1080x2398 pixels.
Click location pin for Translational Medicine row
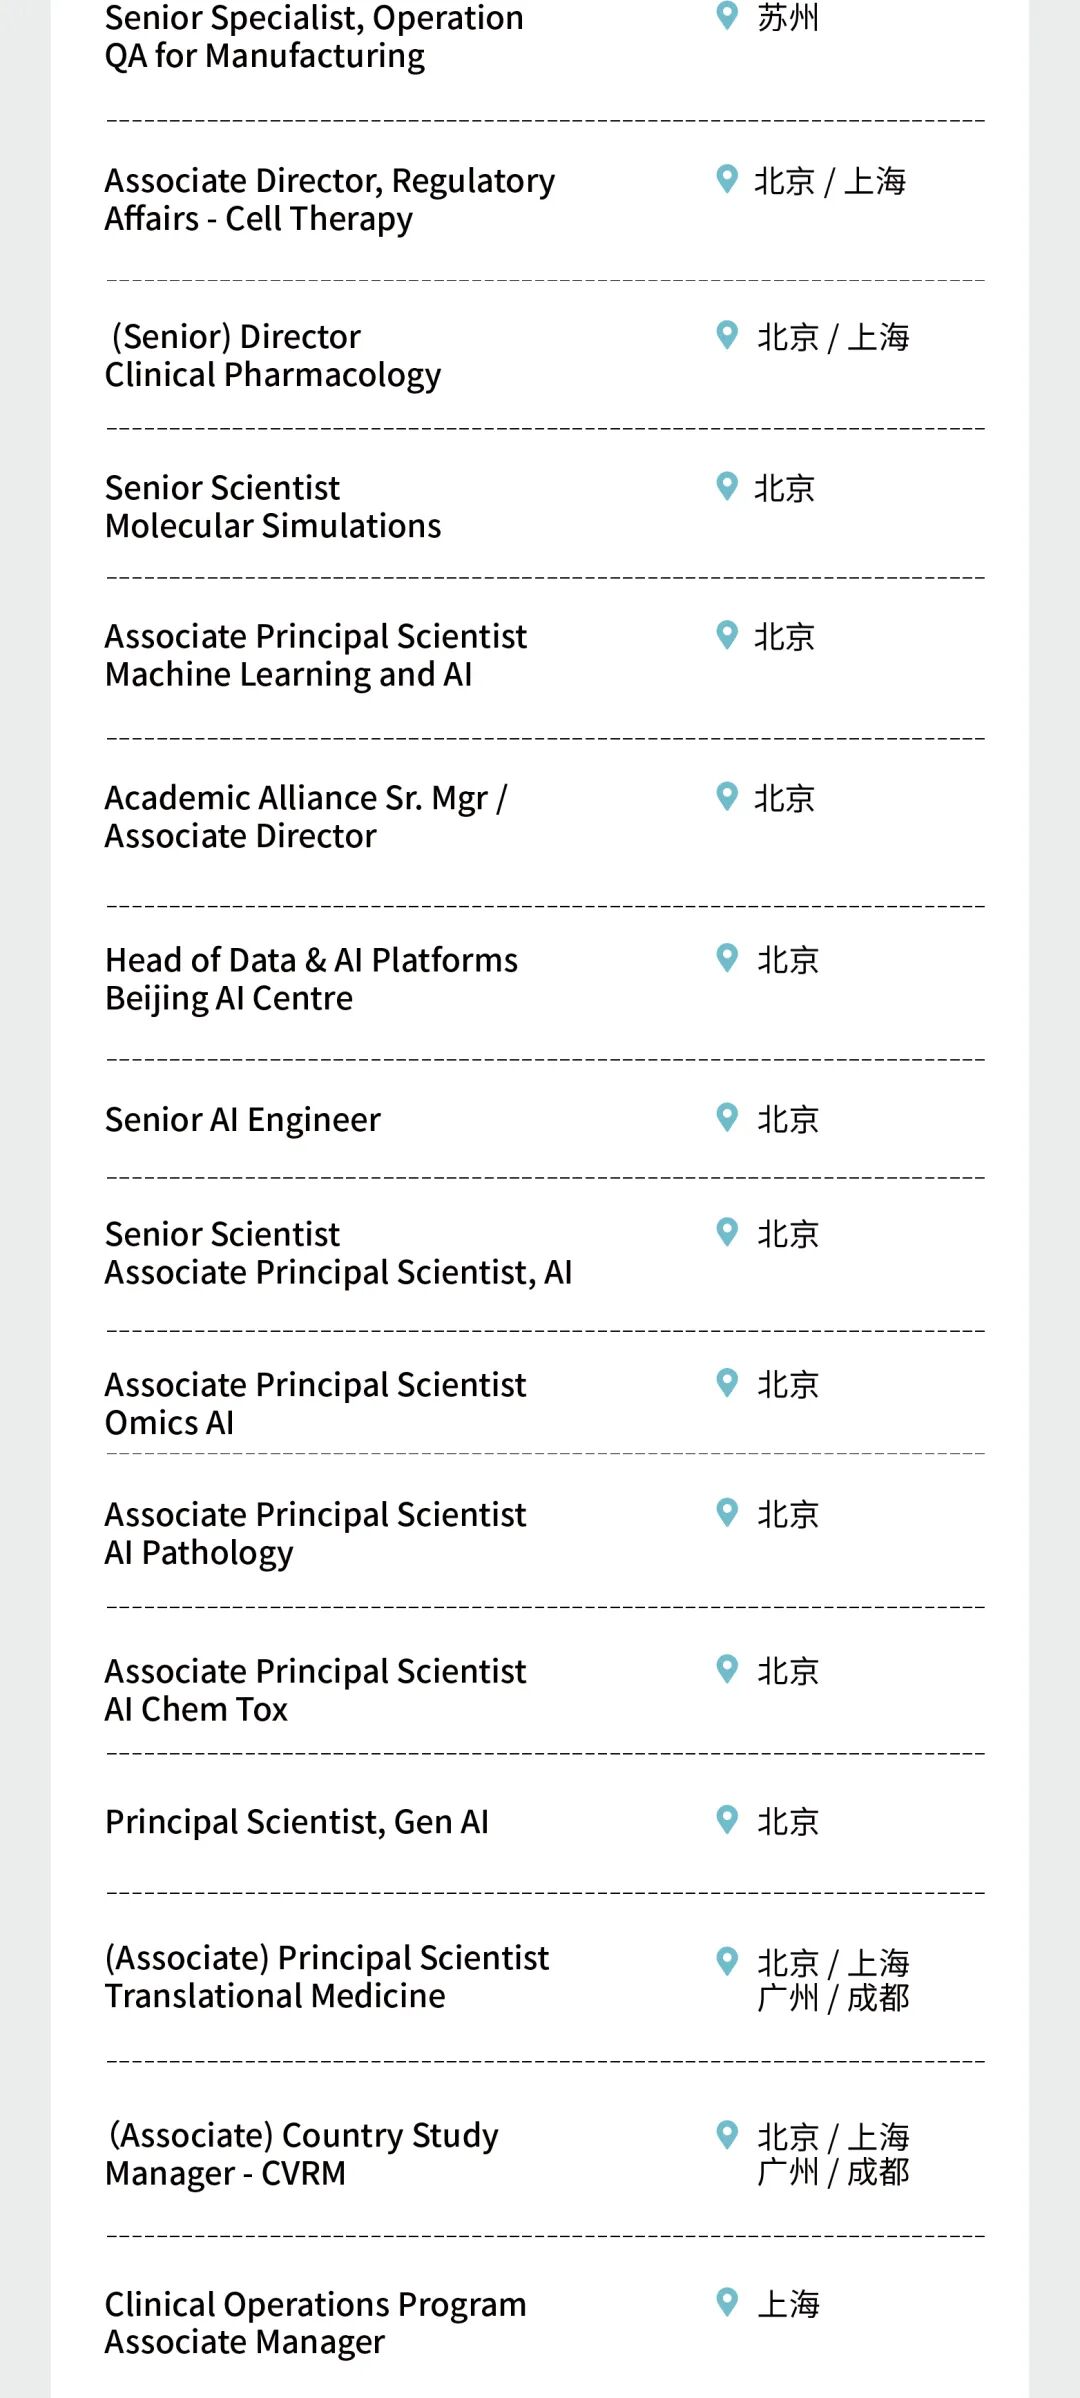[x=727, y=1961]
